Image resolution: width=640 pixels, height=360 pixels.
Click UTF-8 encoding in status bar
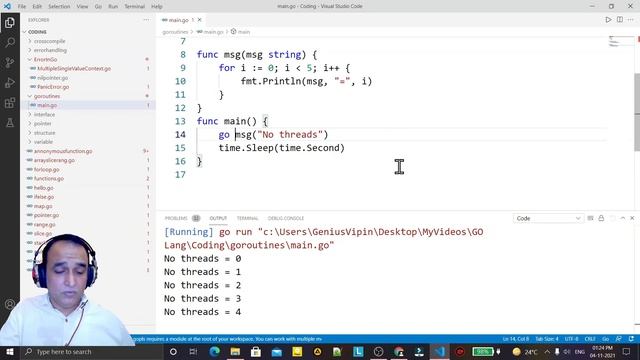[571, 339]
